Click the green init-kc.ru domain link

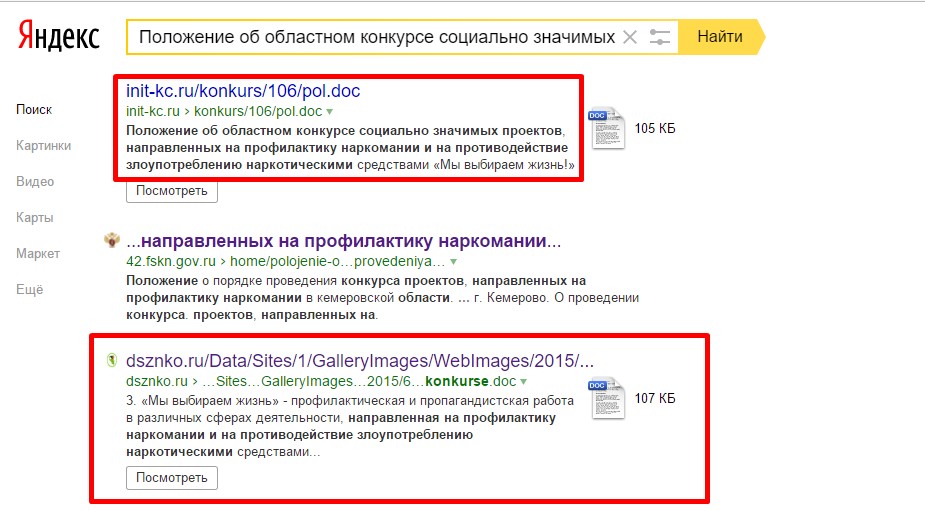[153, 112]
